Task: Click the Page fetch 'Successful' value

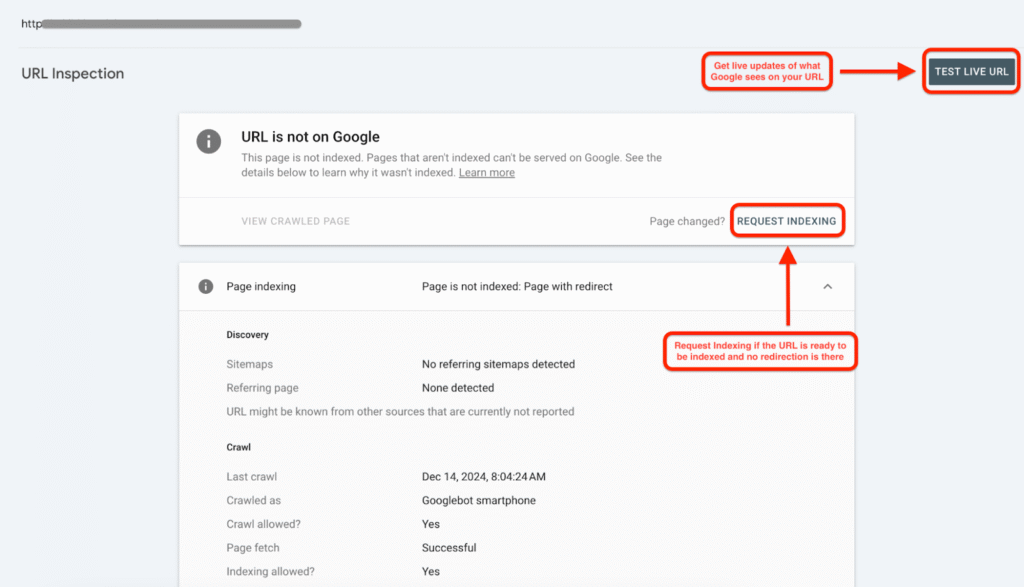Action: (x=449, y=548)
